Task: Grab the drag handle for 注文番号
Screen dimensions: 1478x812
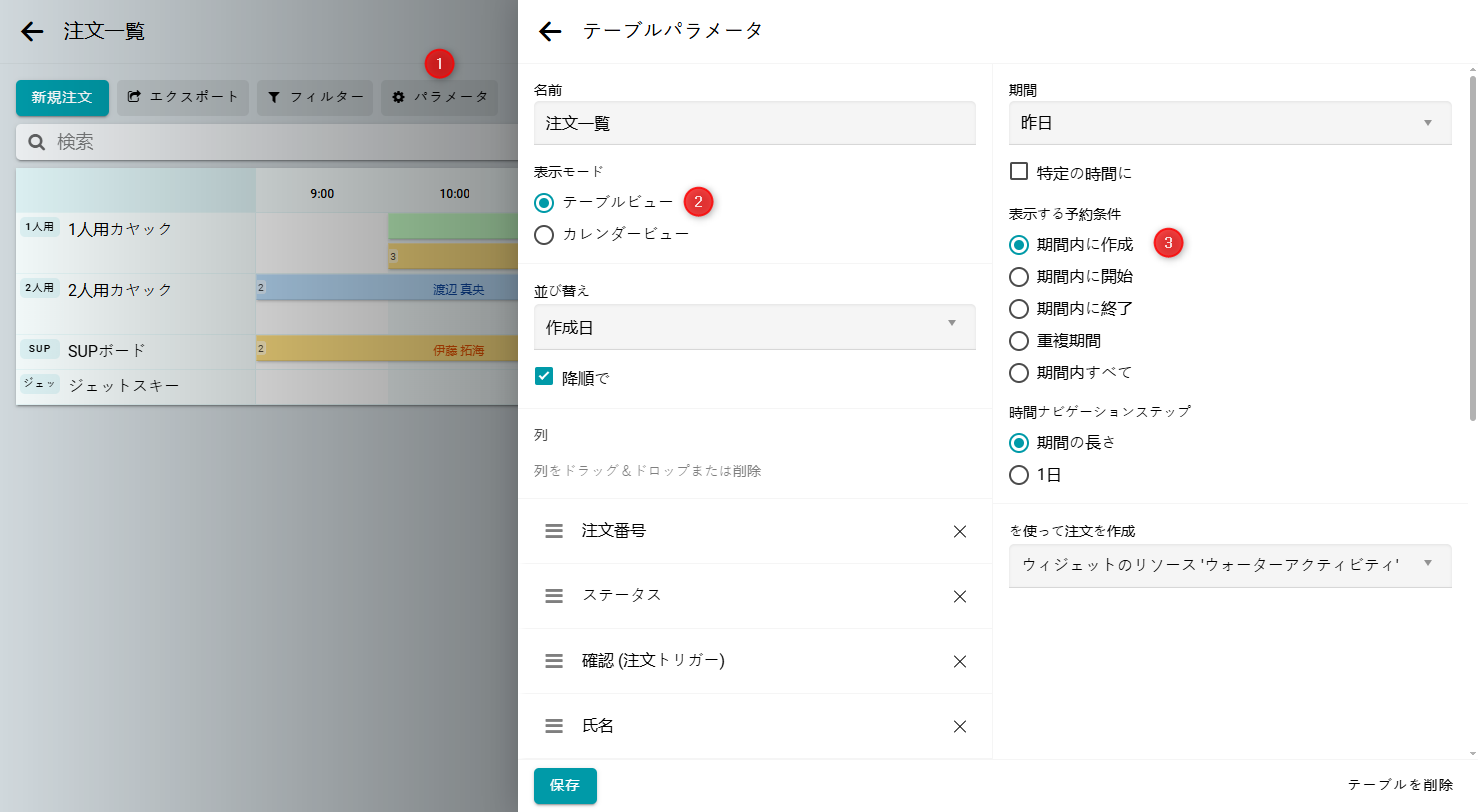Action: (x=554, y=531)
